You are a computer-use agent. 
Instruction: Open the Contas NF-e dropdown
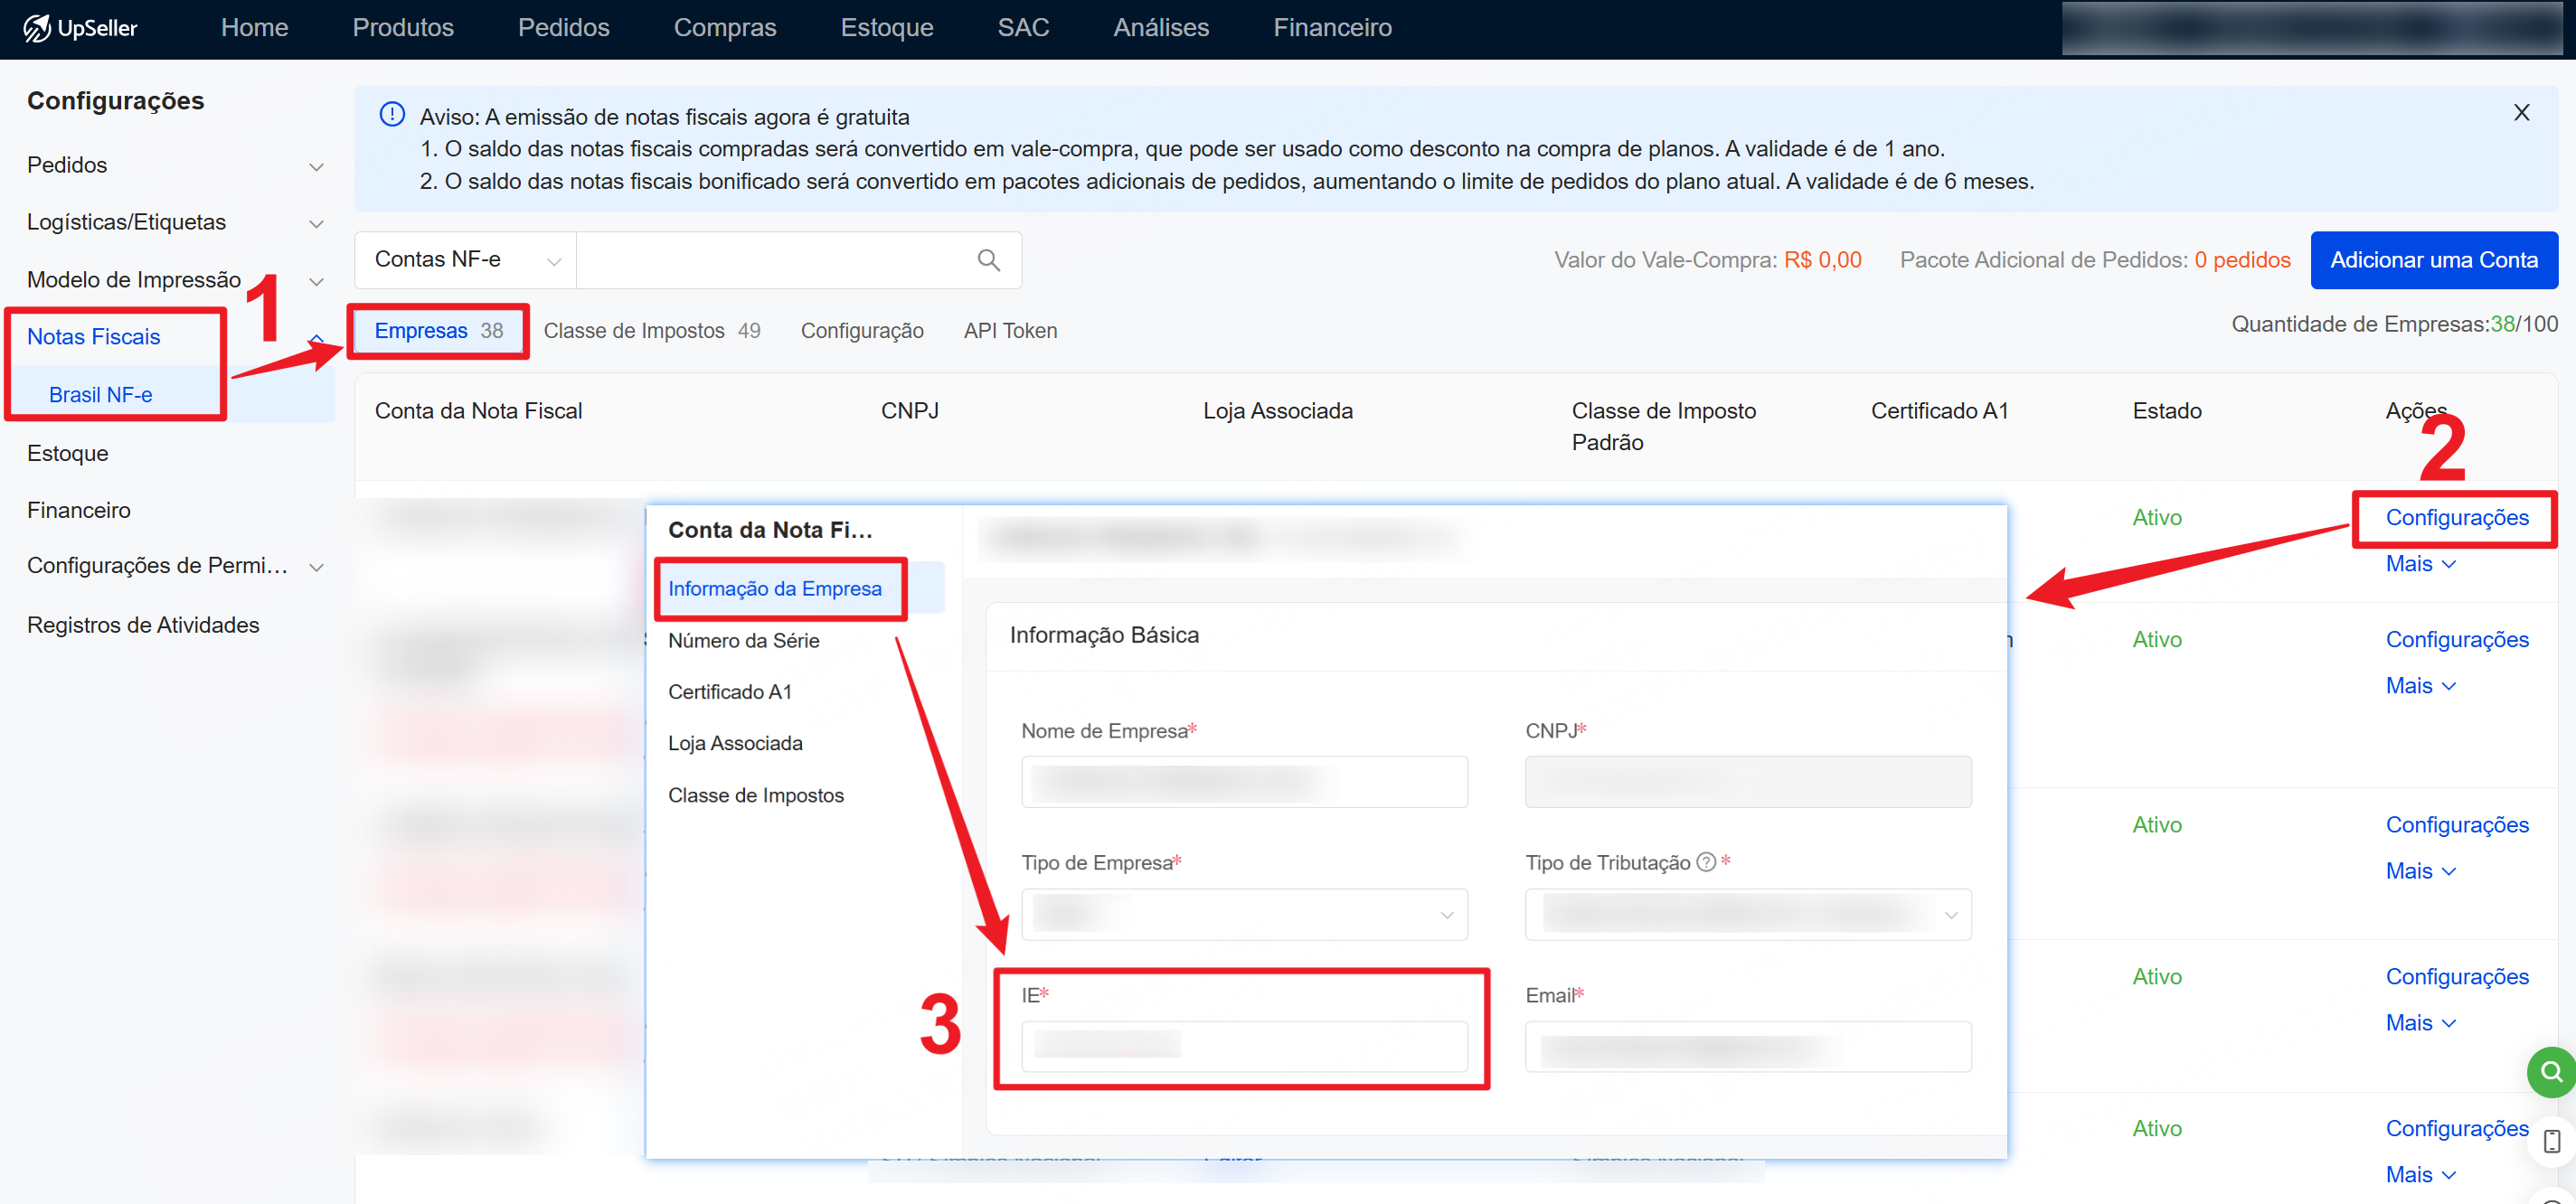click(x=465, y=260)
